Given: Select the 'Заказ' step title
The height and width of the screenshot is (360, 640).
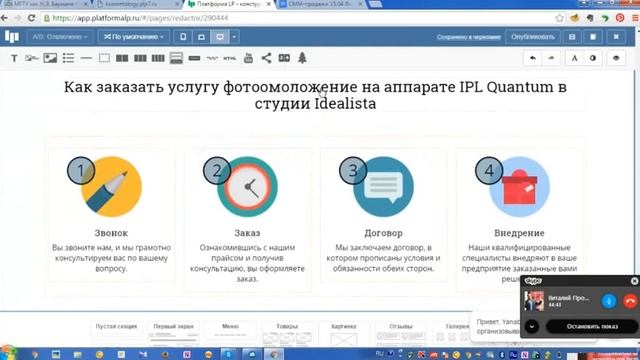Looking at the screenshot, I should coord(247,233).
